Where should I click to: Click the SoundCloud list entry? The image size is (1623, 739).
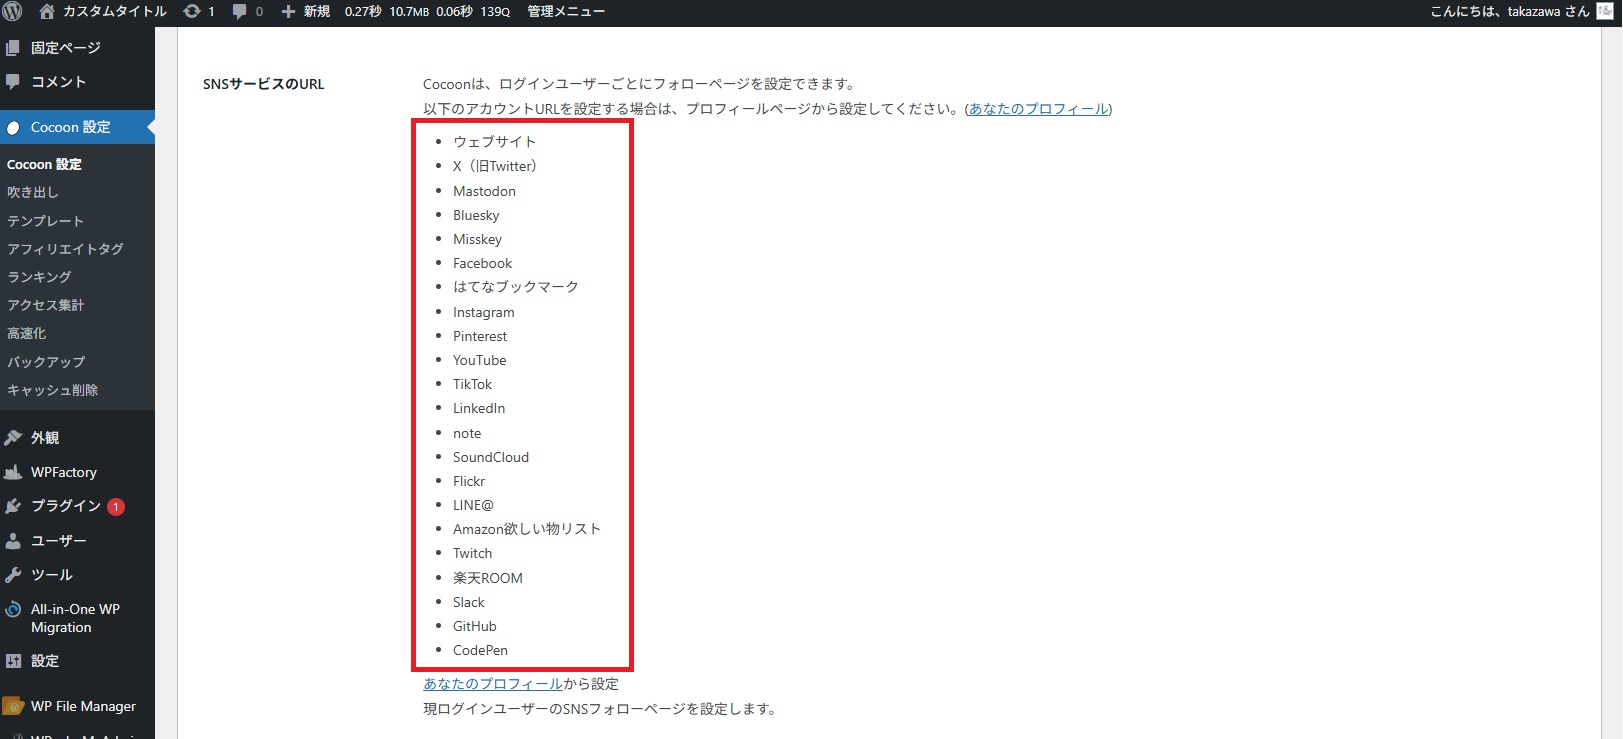click(x=491, y=457)
